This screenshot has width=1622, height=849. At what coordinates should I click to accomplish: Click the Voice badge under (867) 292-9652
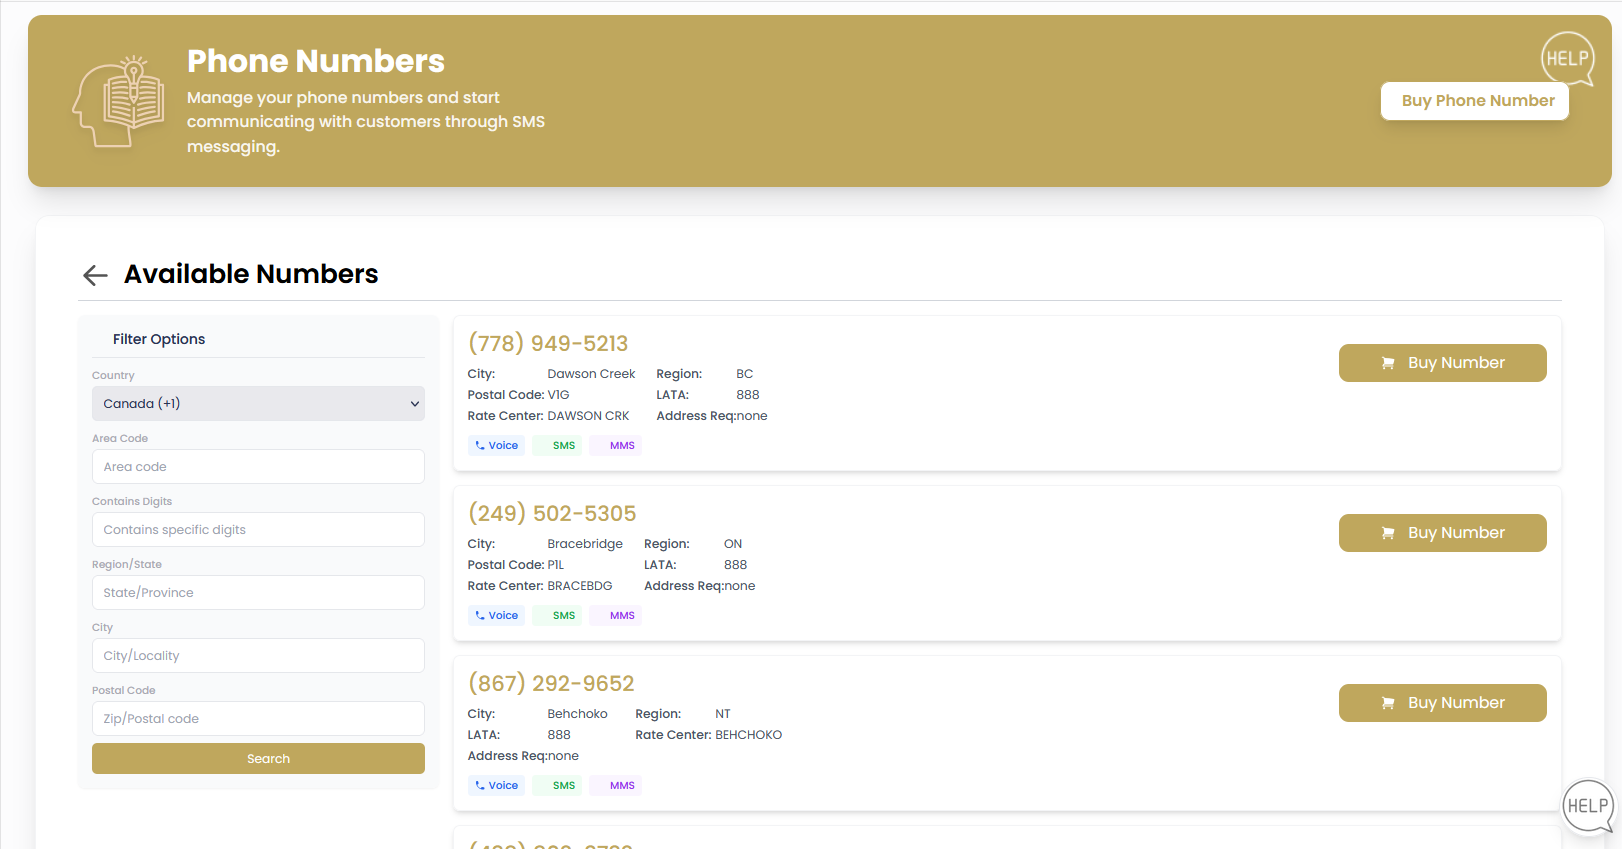(x=496, y=785)
